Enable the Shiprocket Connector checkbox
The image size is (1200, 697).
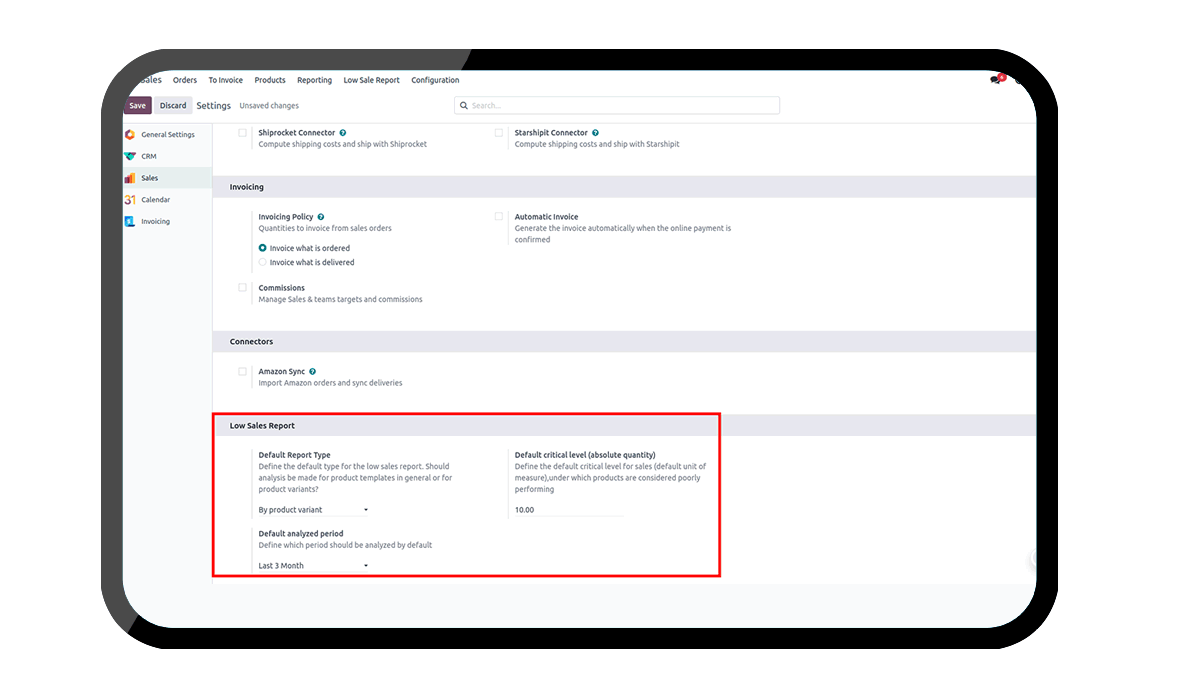(242, 133)
